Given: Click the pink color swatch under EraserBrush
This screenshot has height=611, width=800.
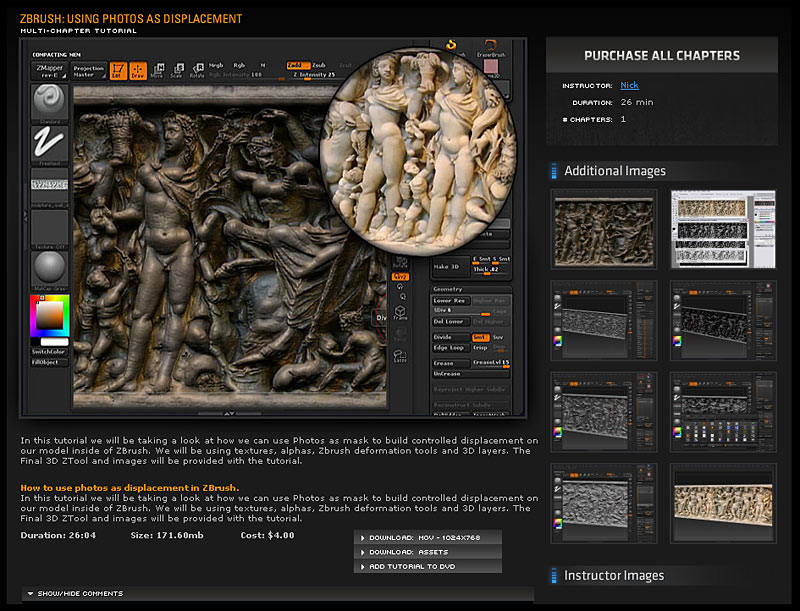Looking at the screenshot, I should 490,66.
